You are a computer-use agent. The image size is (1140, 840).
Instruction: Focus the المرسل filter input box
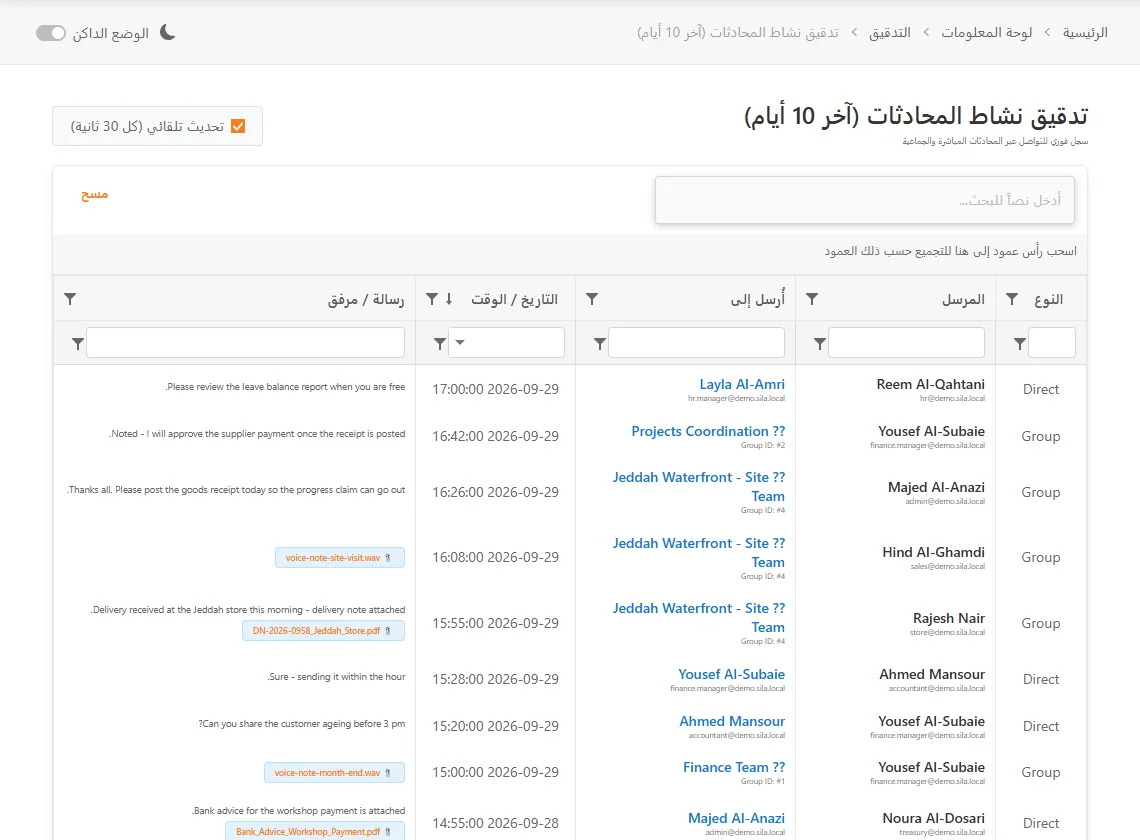(907, 343)
